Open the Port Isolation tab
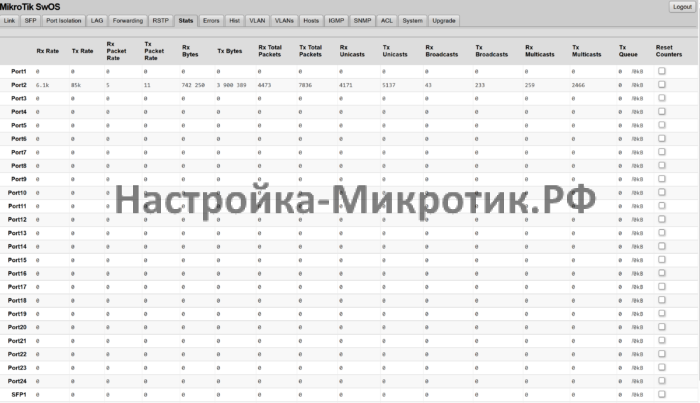The image size is (700, 403). 63,21
